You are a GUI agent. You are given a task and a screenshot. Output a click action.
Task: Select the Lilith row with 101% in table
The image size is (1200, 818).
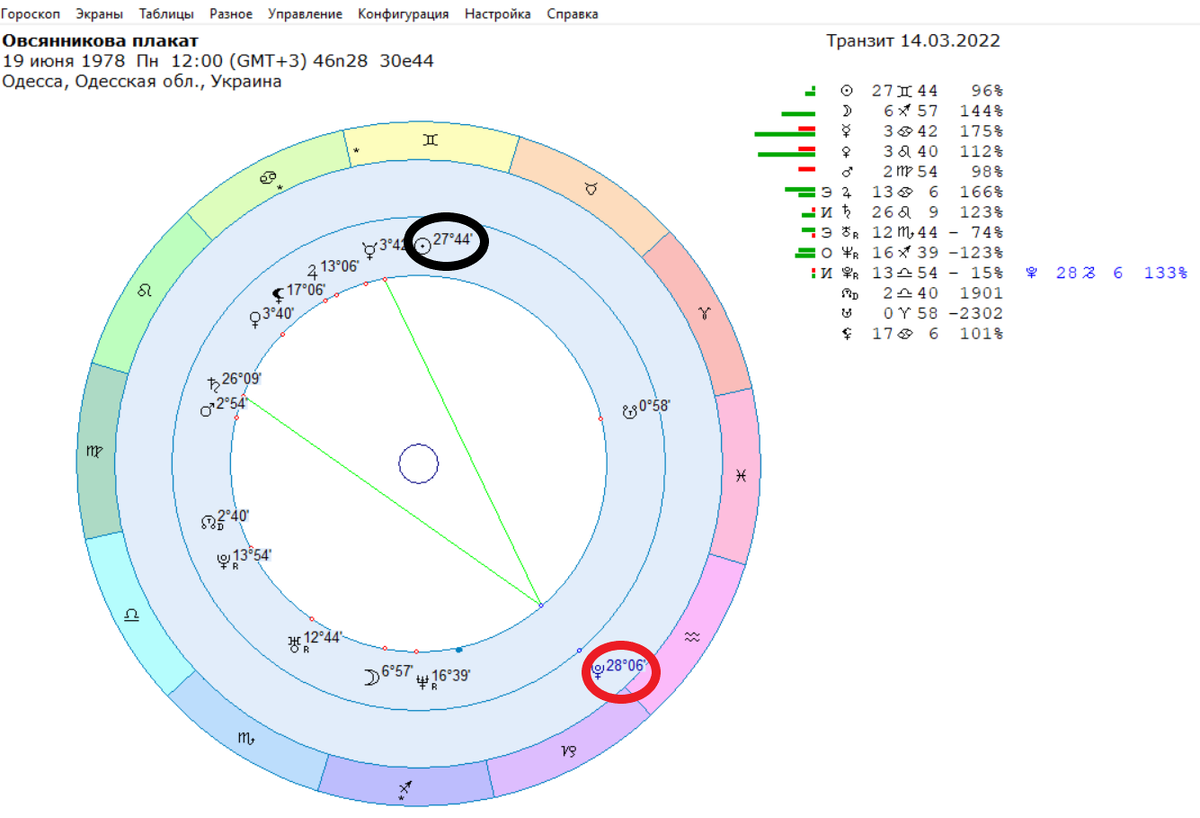[x=920, y=333]
